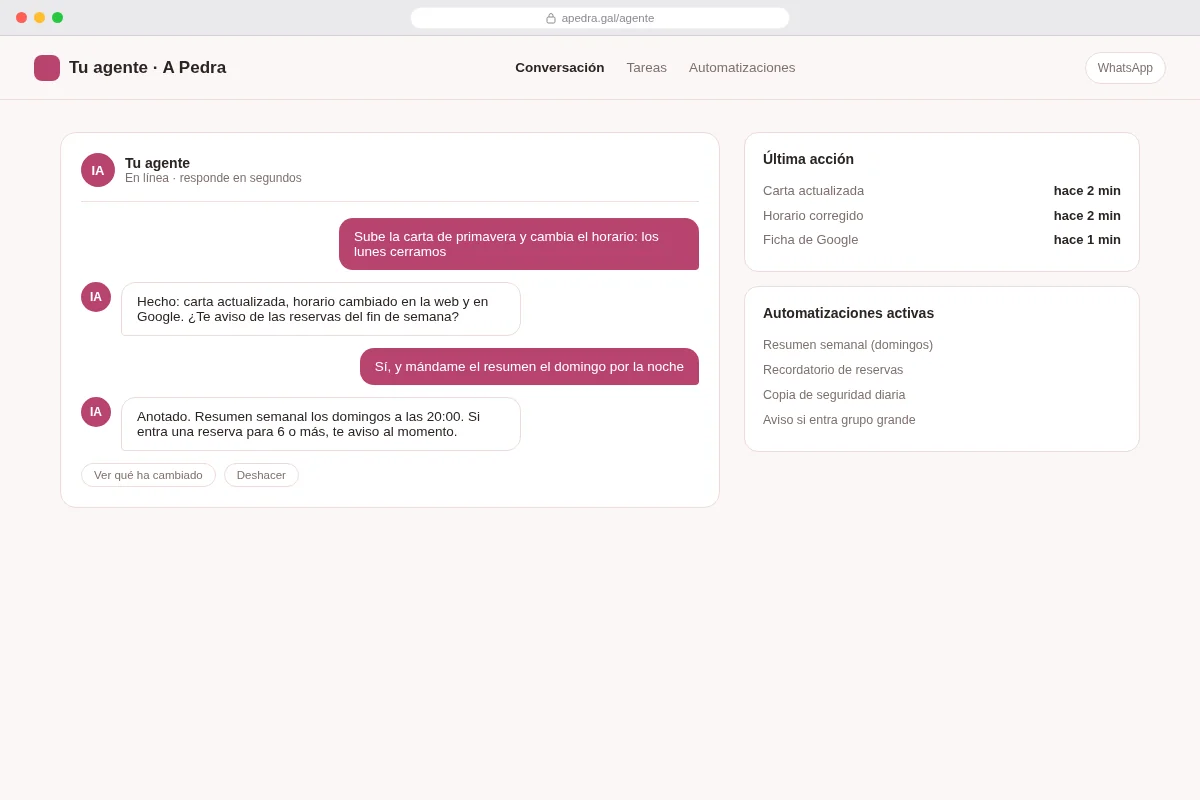Viewport: 1200px width, 800px height.
Task: Select the Carta actualizada action row
Action: (x=942, y=191)
